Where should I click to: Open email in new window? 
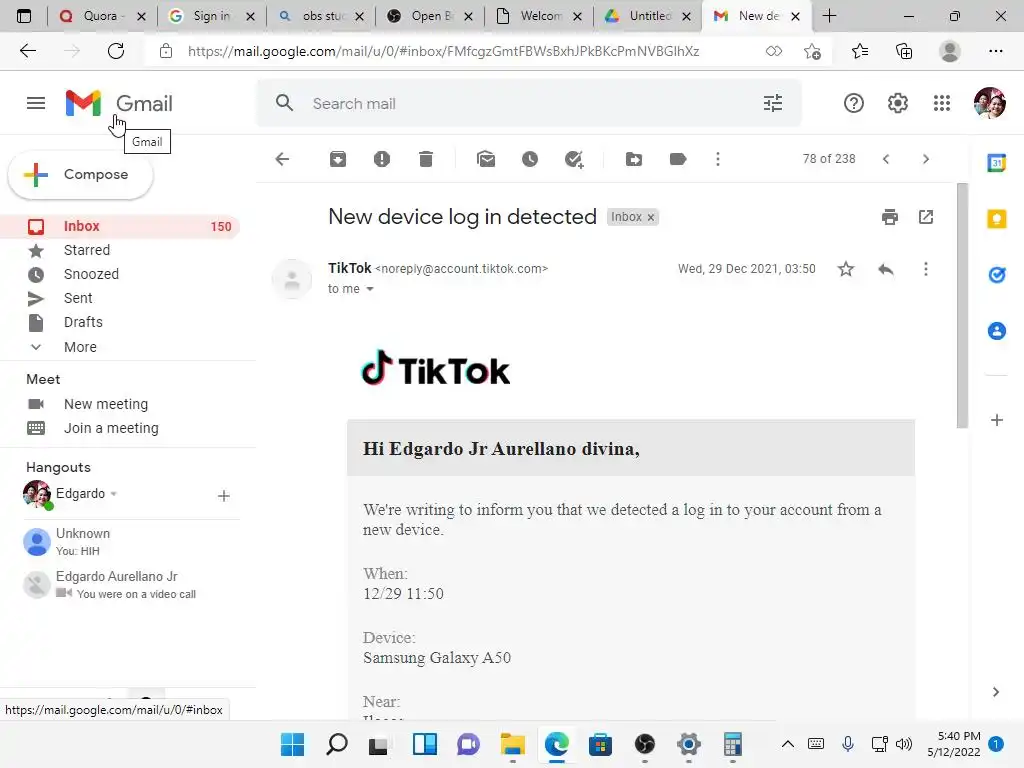click(926, 217)
